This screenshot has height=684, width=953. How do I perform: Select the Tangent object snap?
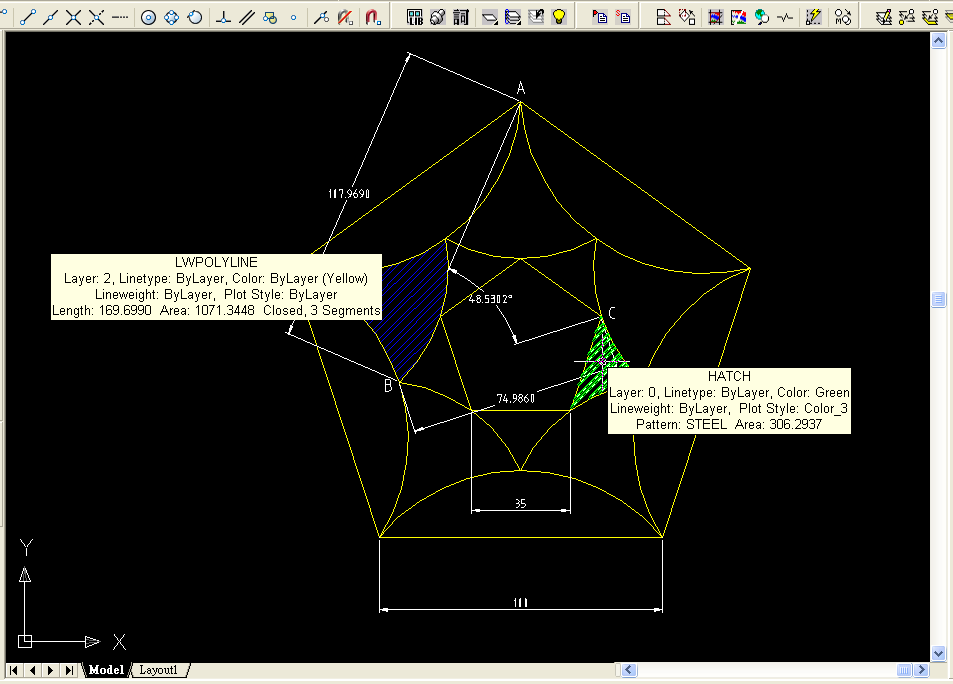[x=194, y=17]
